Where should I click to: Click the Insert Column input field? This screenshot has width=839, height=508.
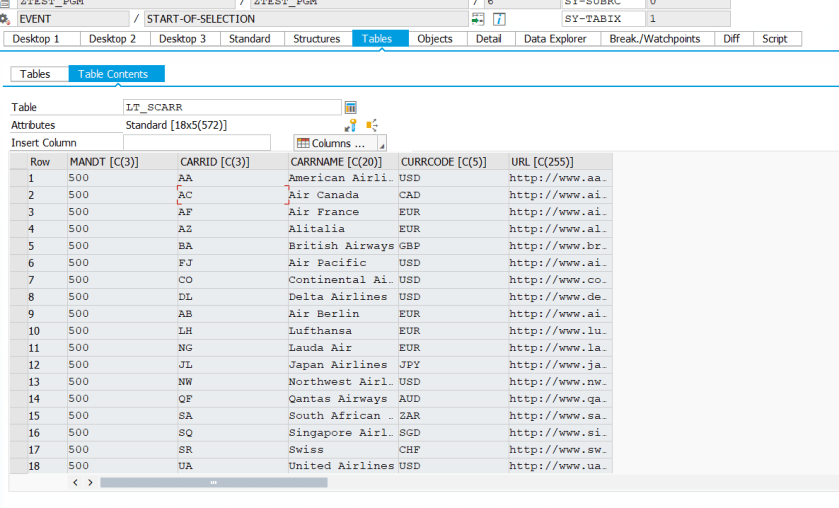[x=196, y=143]
